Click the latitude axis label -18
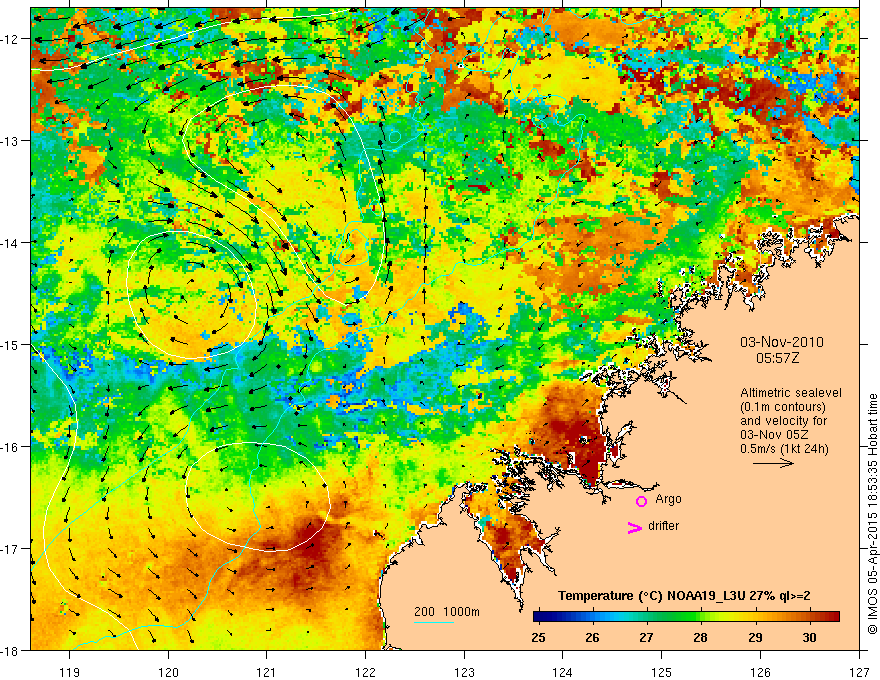The width and height of the screenshot is (880, 680). tap(11, 651)
